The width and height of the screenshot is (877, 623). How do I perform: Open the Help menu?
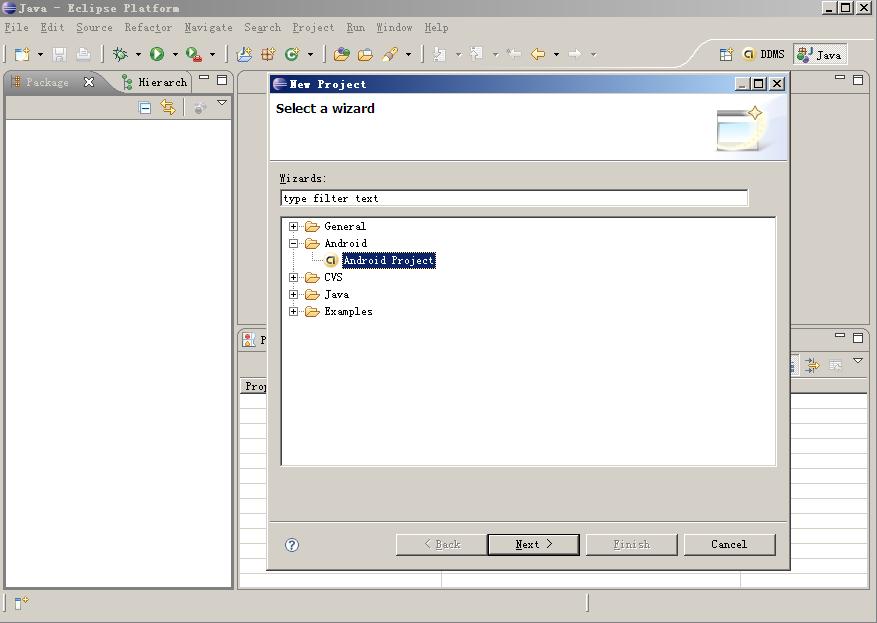click(436, 27)
